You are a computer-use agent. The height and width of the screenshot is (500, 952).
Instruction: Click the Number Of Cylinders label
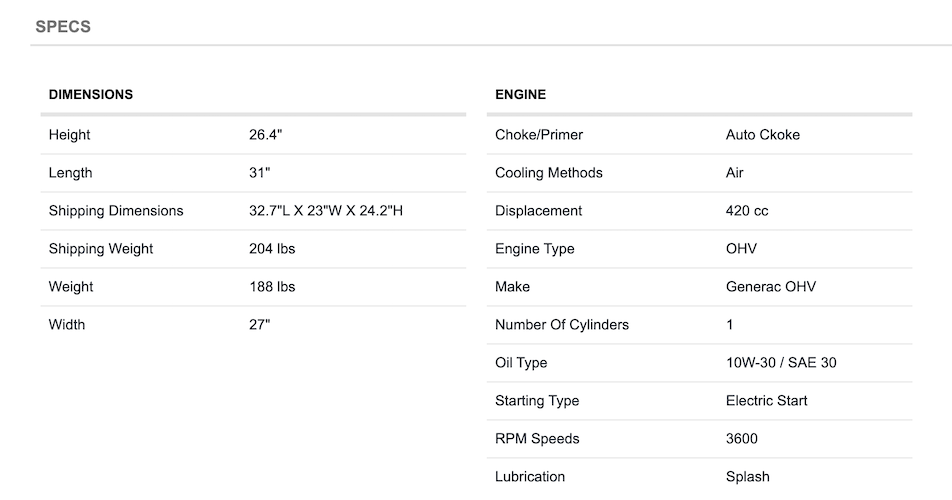tap(562, 325)
